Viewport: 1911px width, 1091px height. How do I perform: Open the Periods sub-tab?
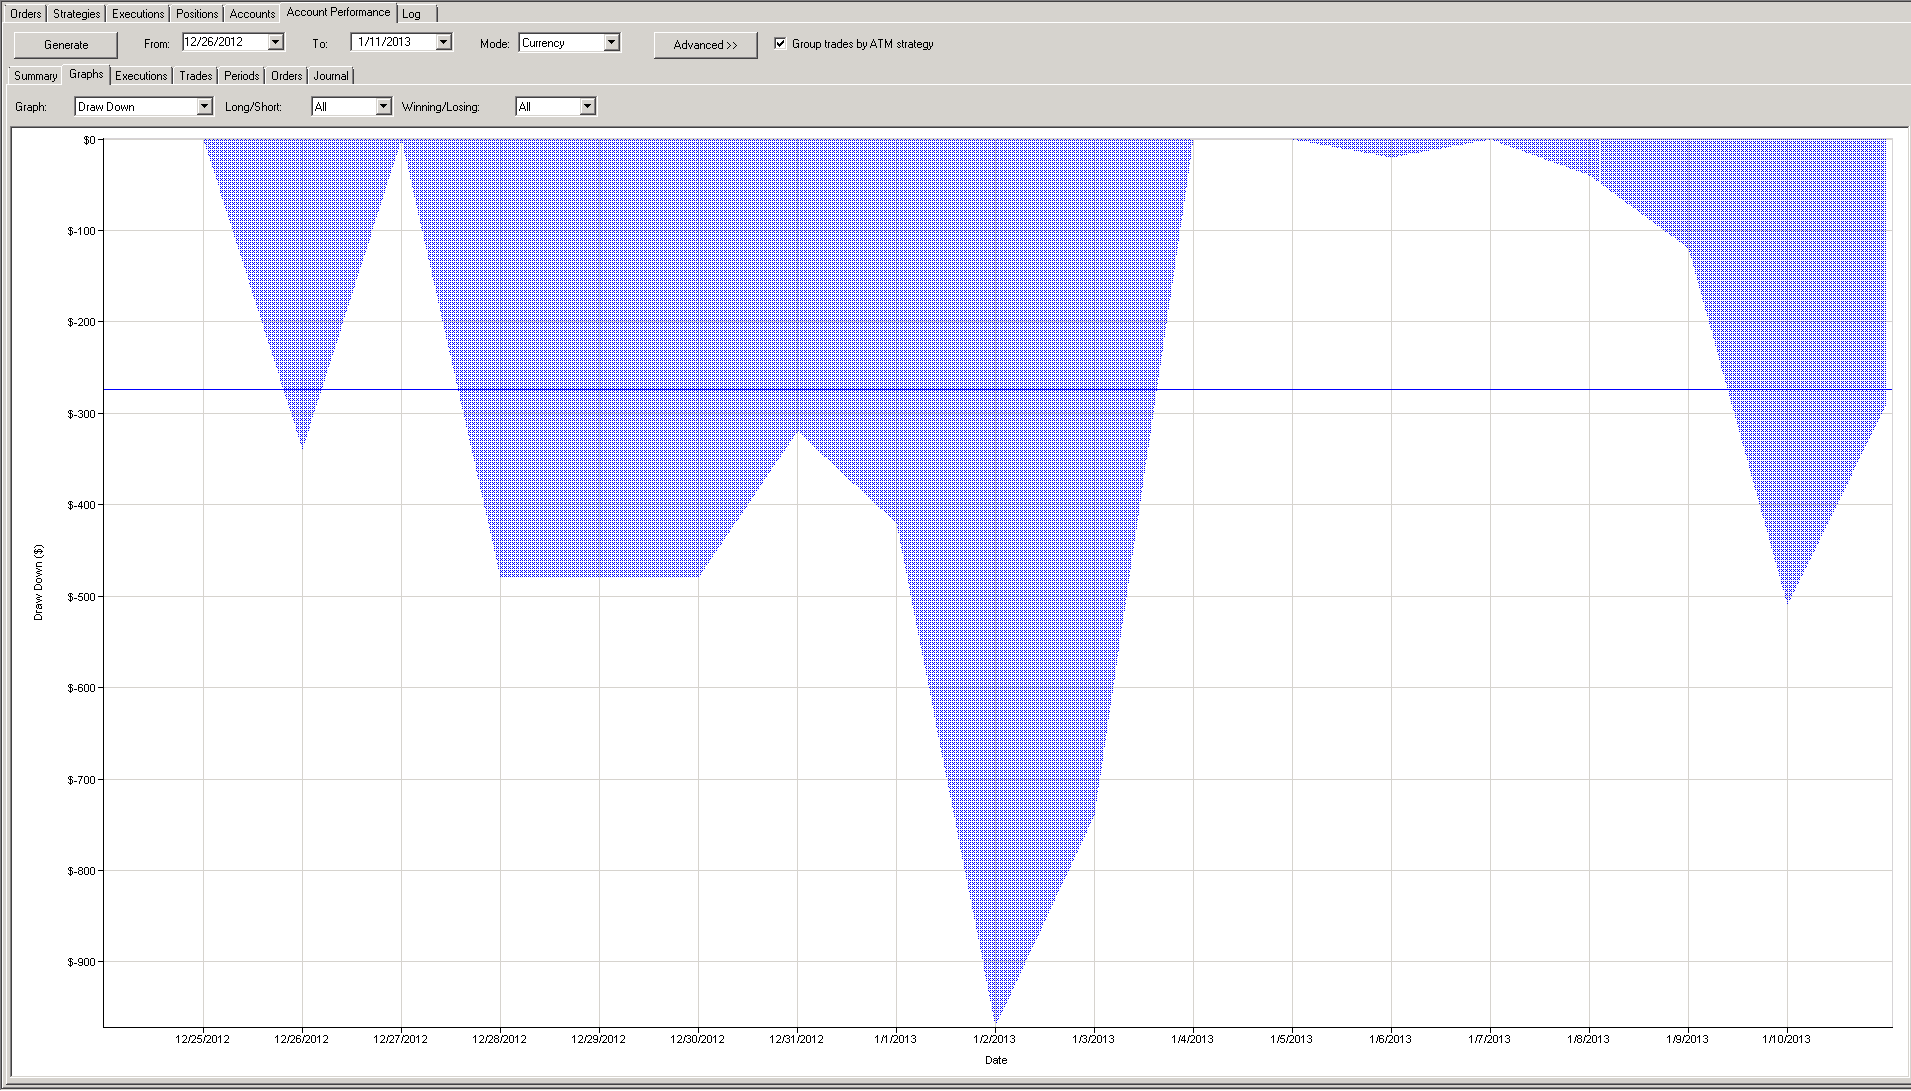pyautogui.click(x=241, y=76)
